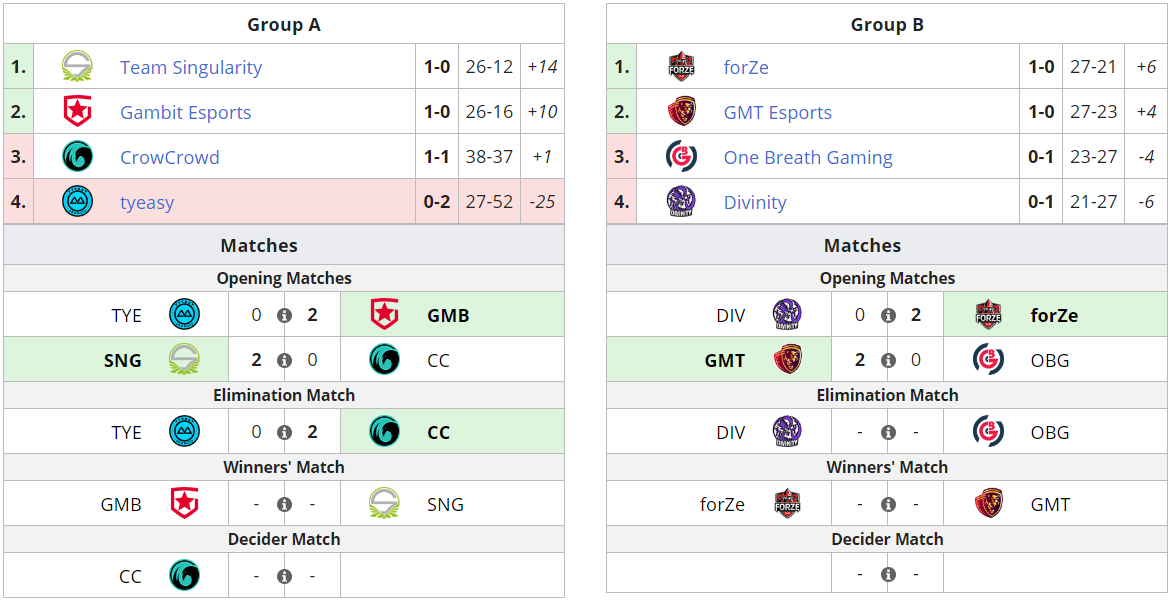
Task: Open info for TYE vs GMB opening match
Action: point(284,316)
